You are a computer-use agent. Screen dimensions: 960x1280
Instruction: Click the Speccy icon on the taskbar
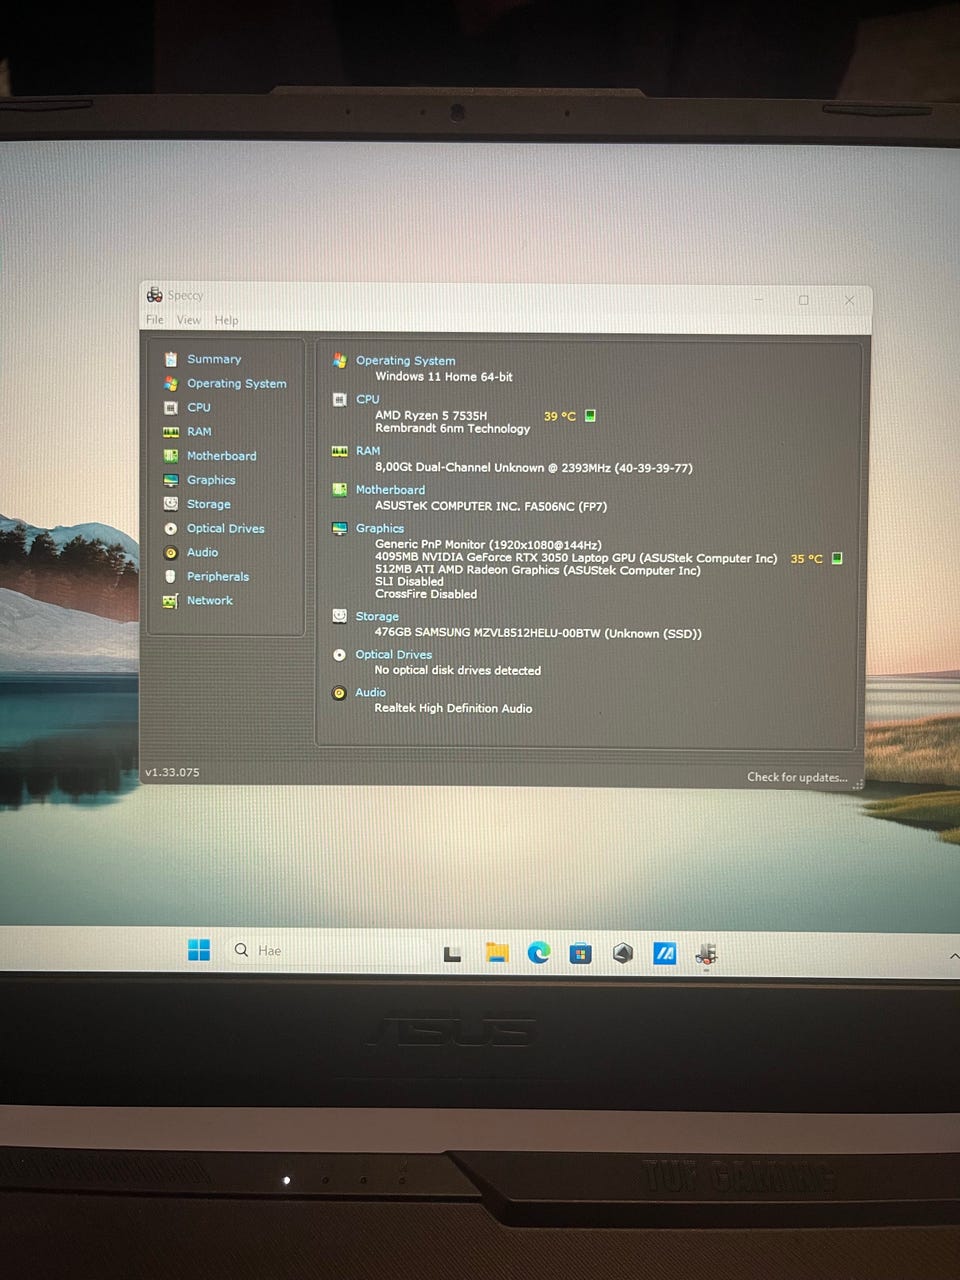707,954
